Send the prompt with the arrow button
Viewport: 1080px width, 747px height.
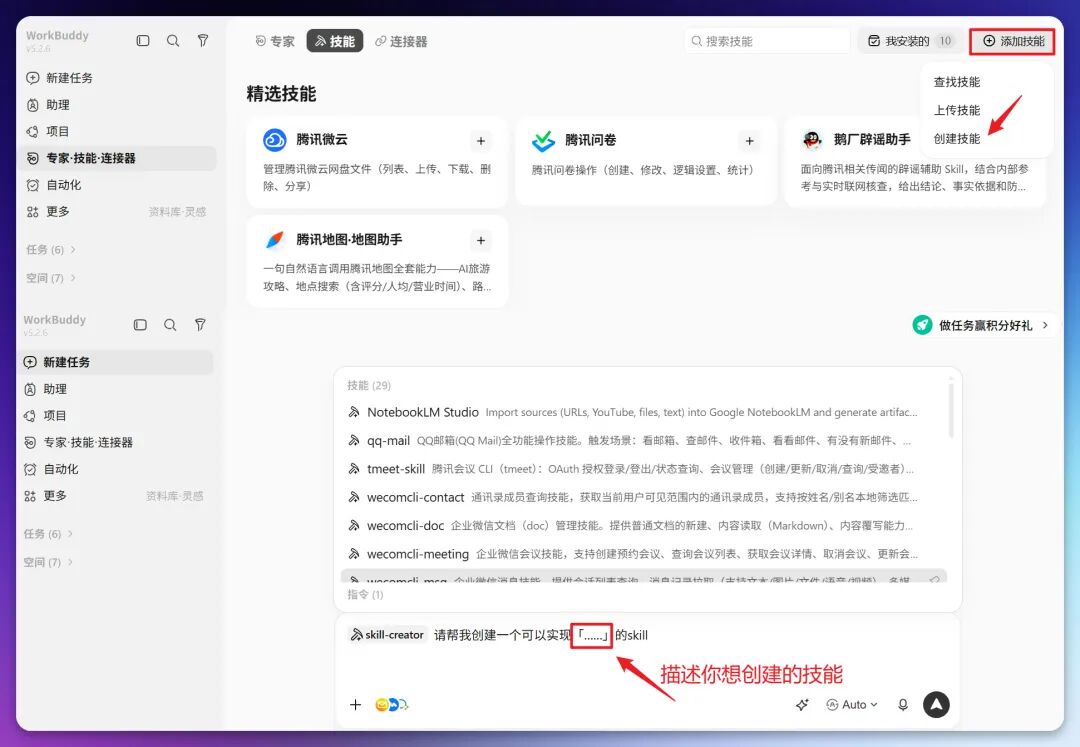[x=936, y=704]
